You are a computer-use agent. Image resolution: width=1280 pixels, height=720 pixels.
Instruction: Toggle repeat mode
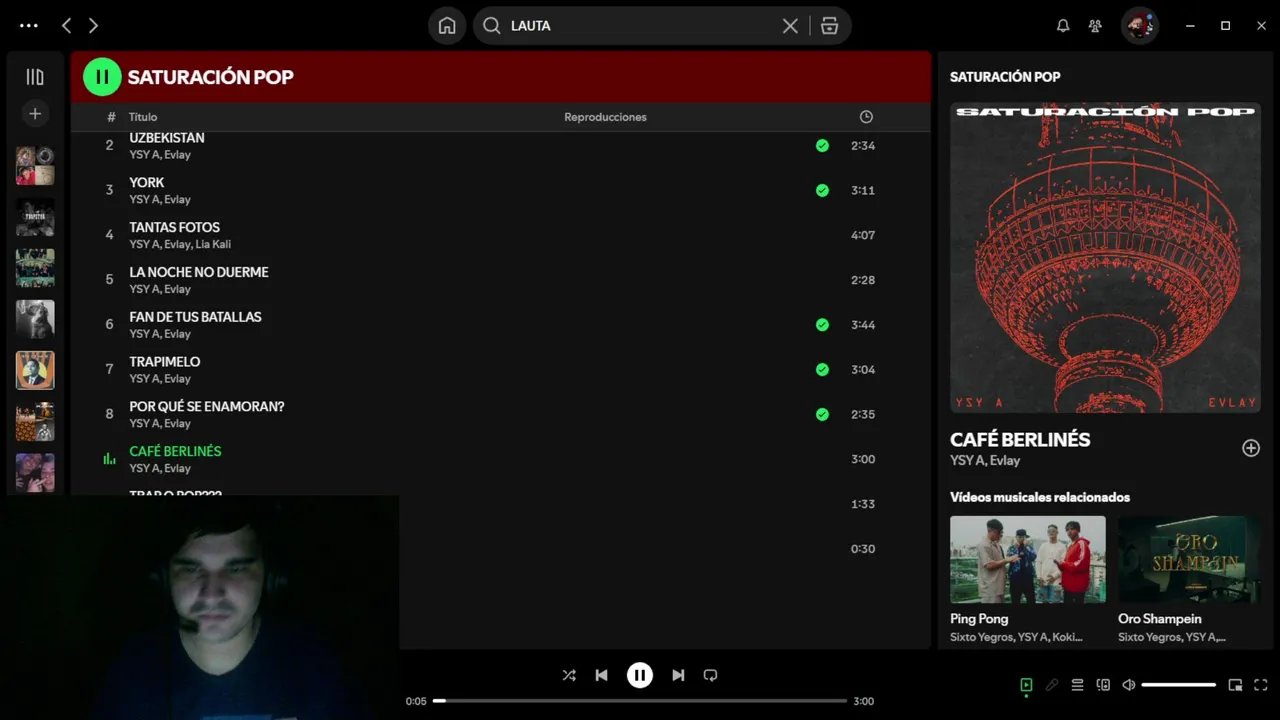coord(710,675)
